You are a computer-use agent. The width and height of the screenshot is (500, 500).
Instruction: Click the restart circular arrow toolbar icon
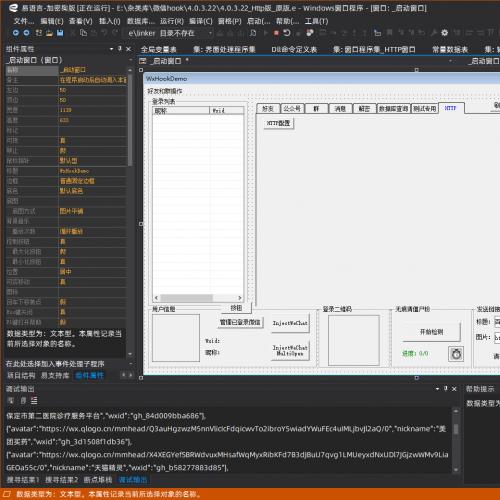coord(287,33)
